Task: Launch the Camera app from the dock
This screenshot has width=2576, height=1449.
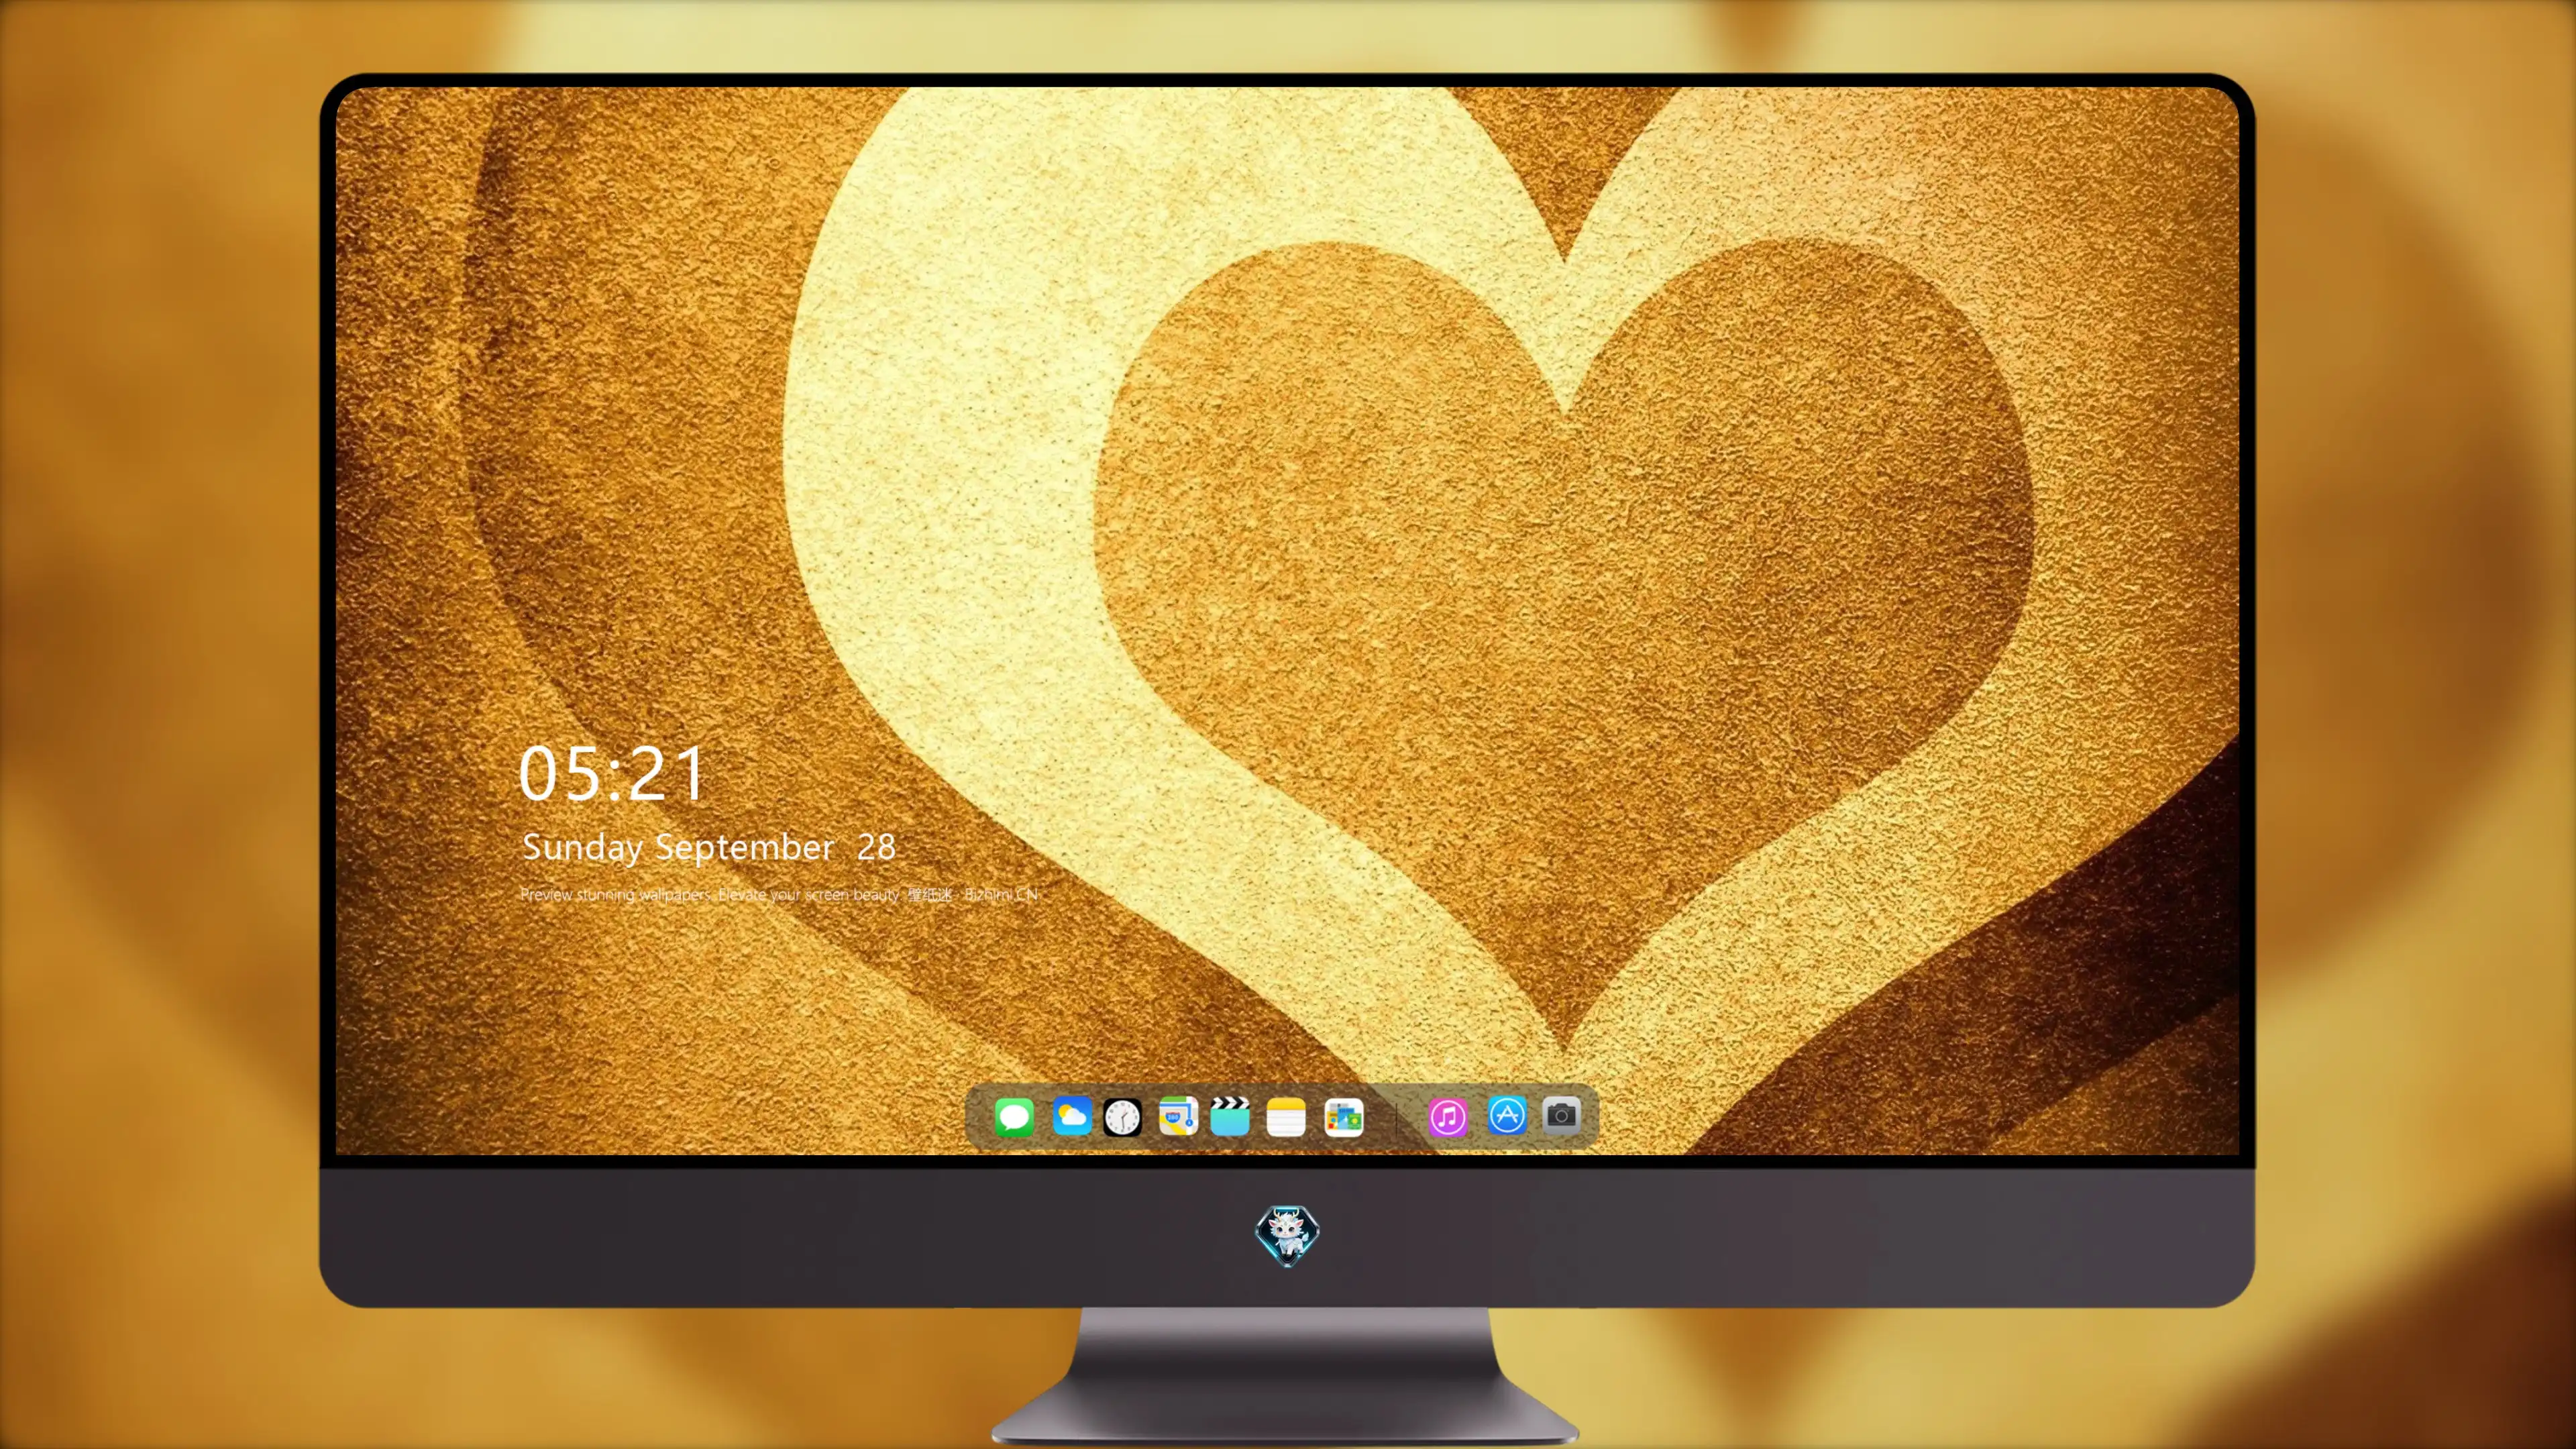Action: click(1561, 1115)
